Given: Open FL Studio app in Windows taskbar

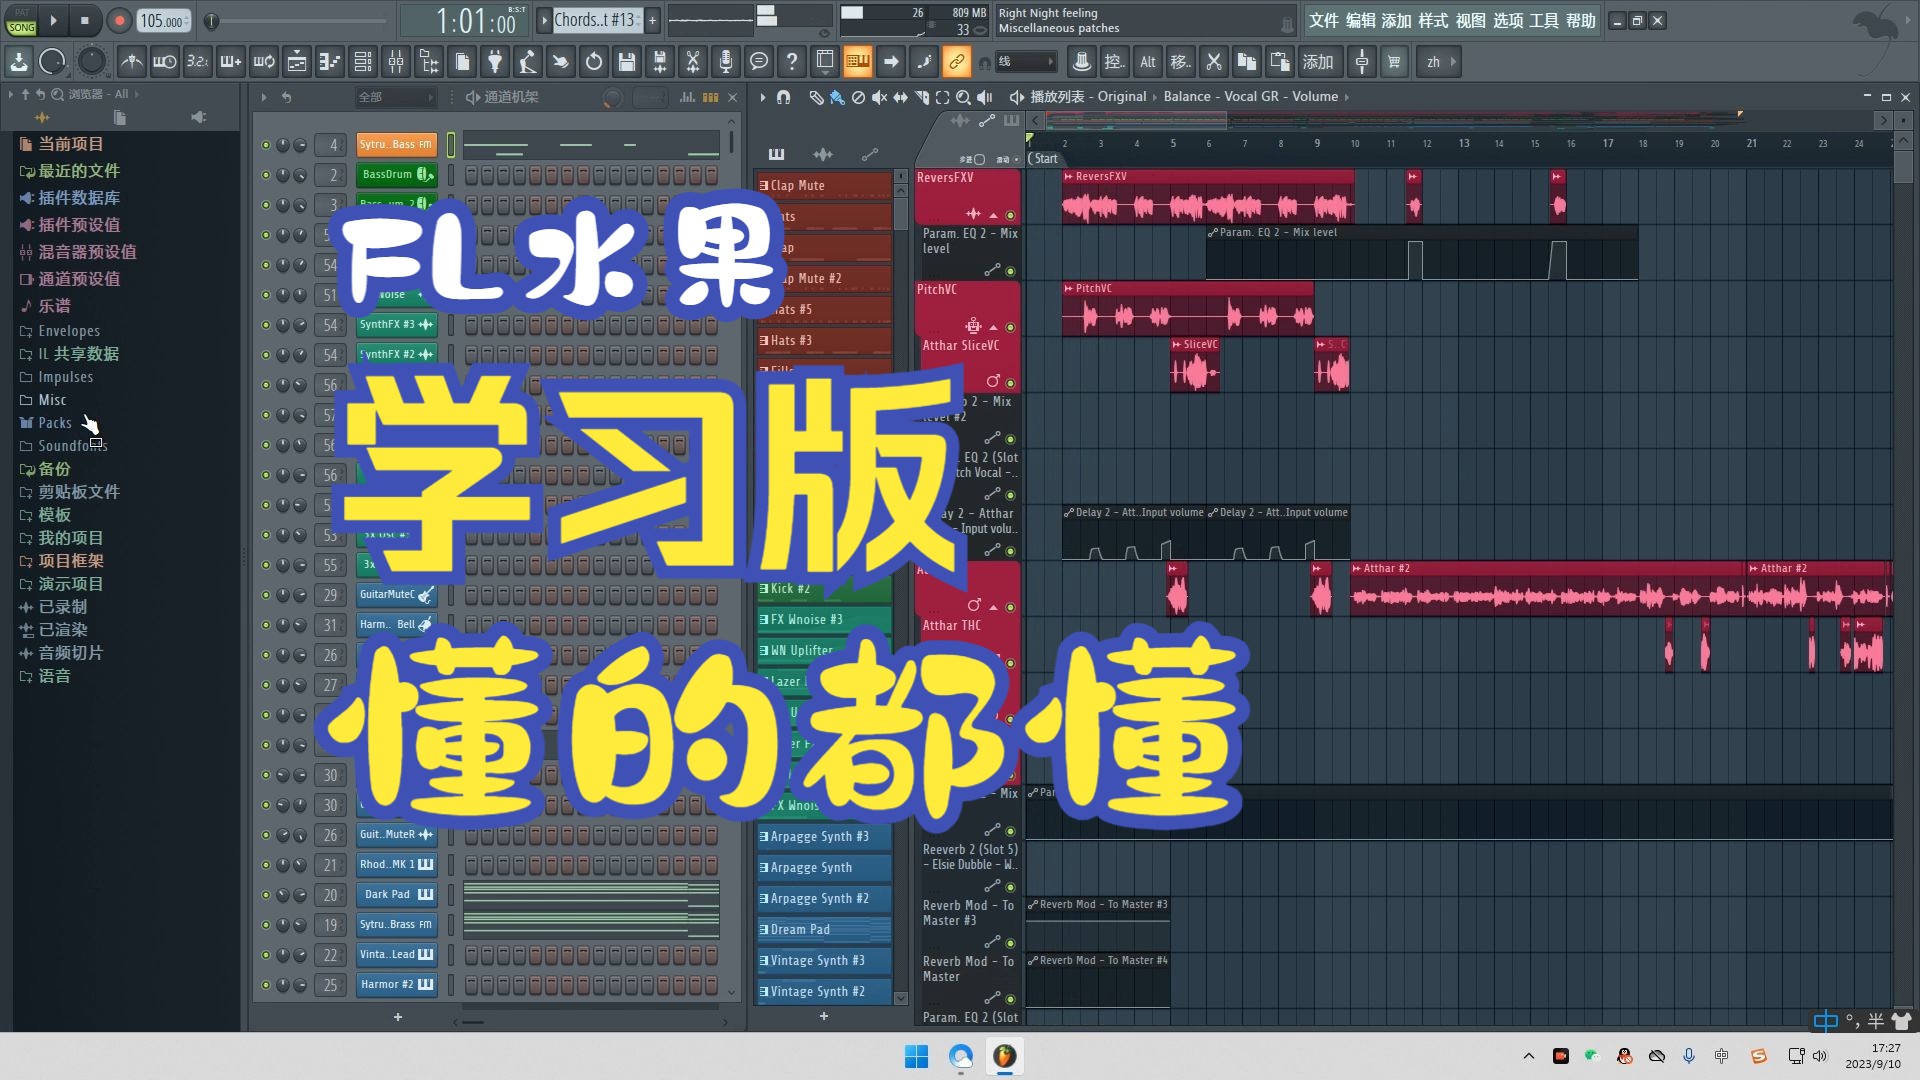Looking at the screenshot, I should click(x=1004, y=1056).
